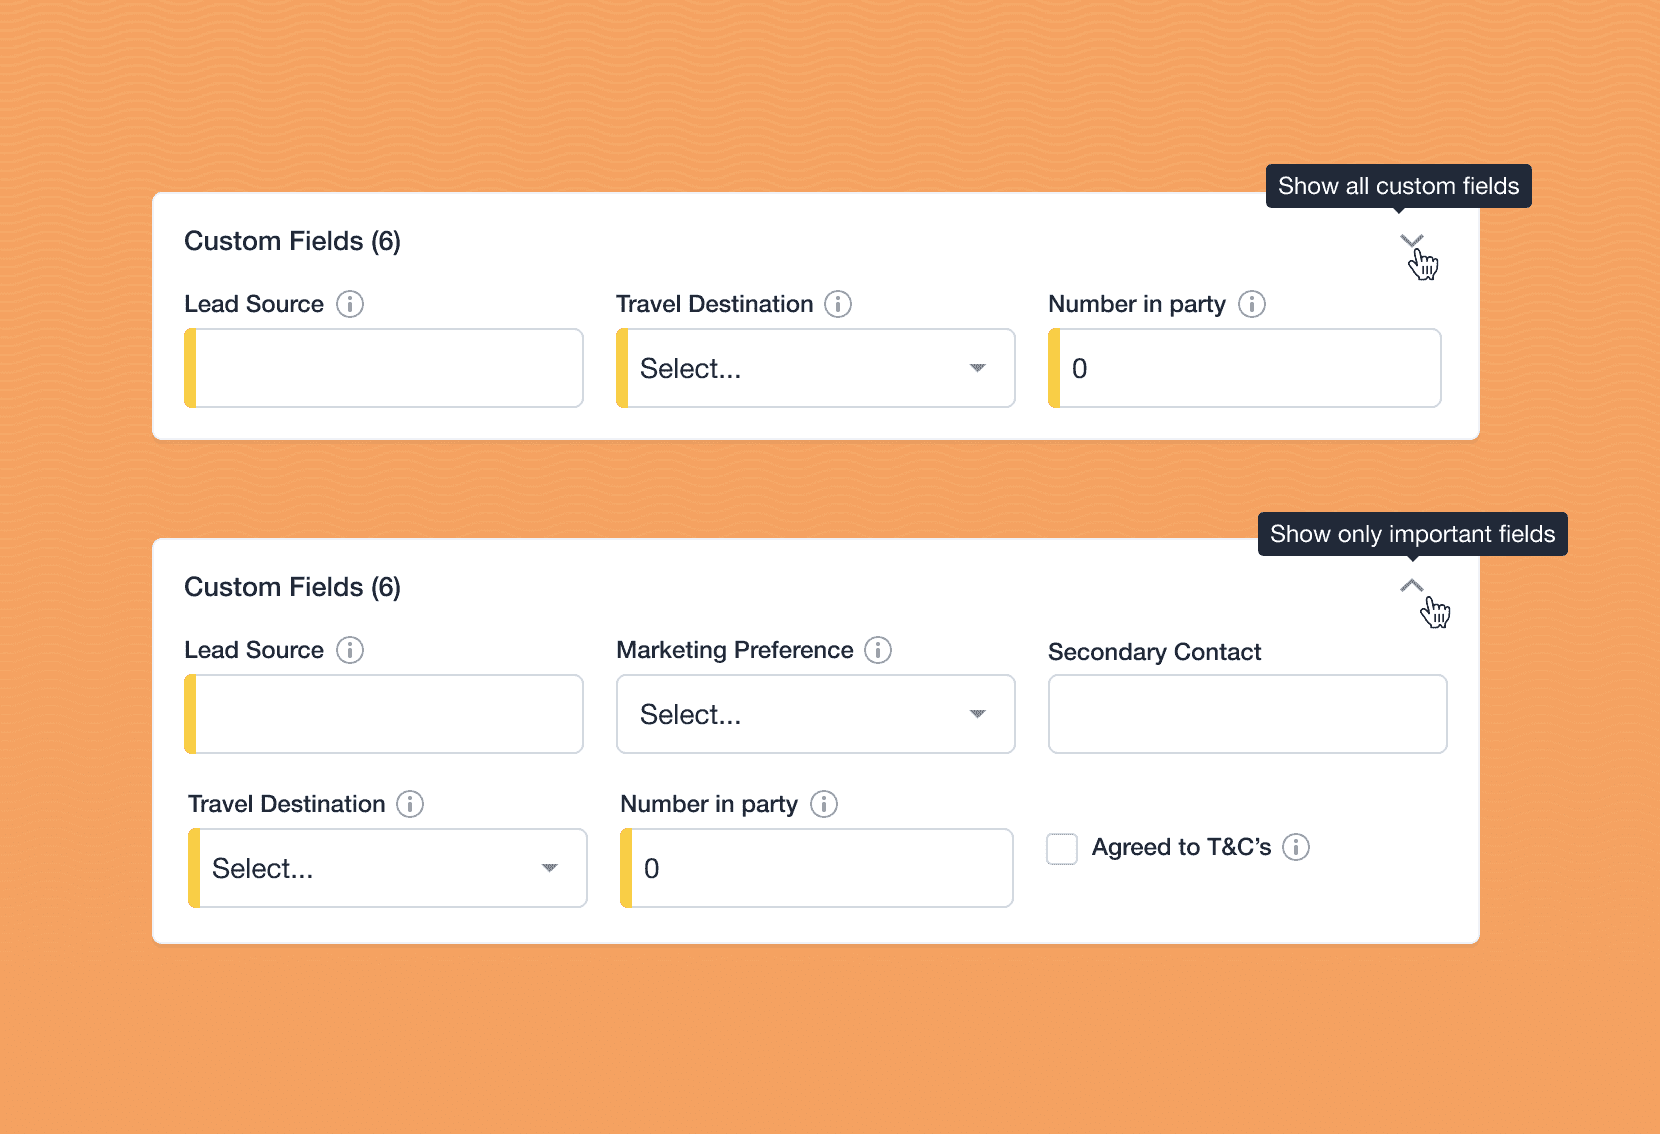1660x1134 pixels.
Task: Click info icon next to lower Lead Source
Action: [x=350, y=650]
